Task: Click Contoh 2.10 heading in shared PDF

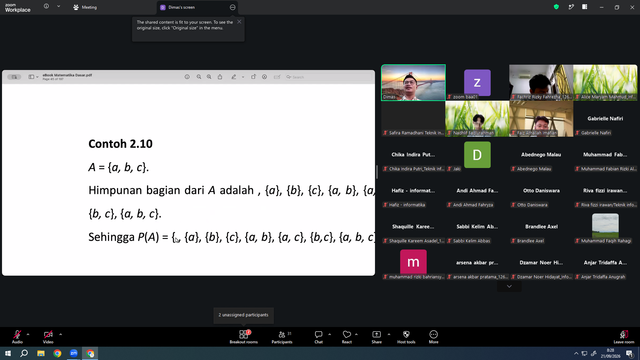Action: (x=120, y=144)
